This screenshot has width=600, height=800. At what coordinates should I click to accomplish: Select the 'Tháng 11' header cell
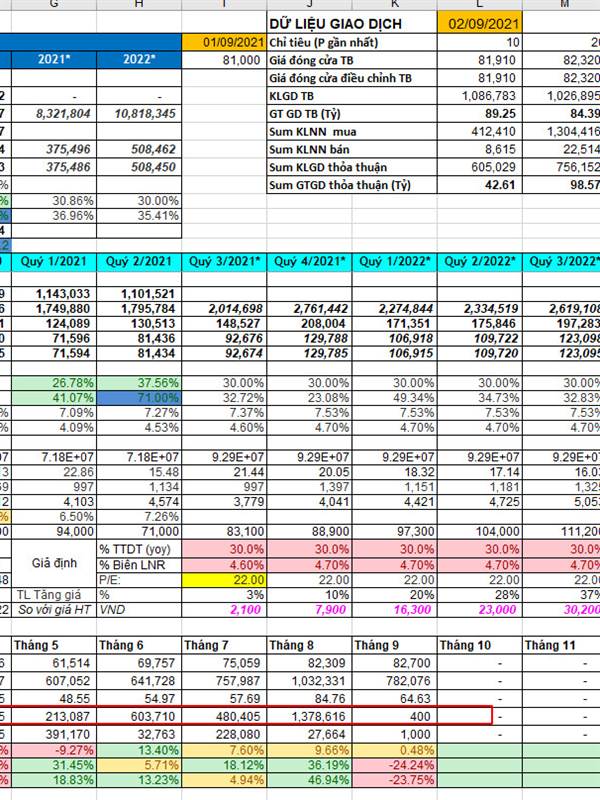pyautogui.click(x=562, y=645)
